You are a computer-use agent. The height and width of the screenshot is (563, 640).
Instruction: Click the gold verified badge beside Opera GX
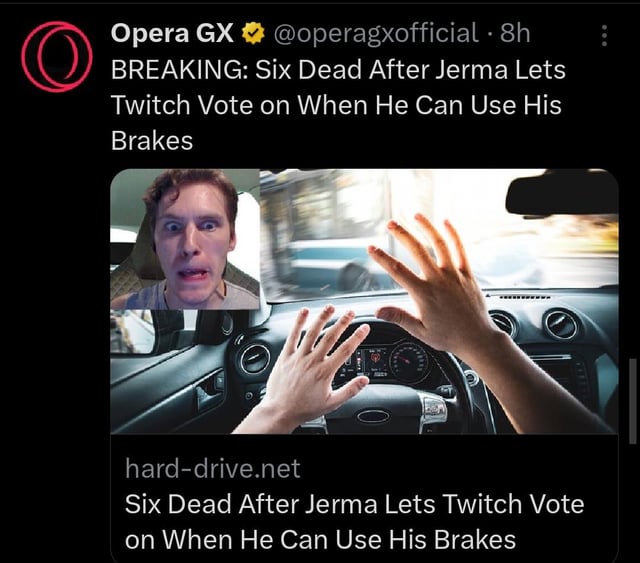click(x=253, y=33)
